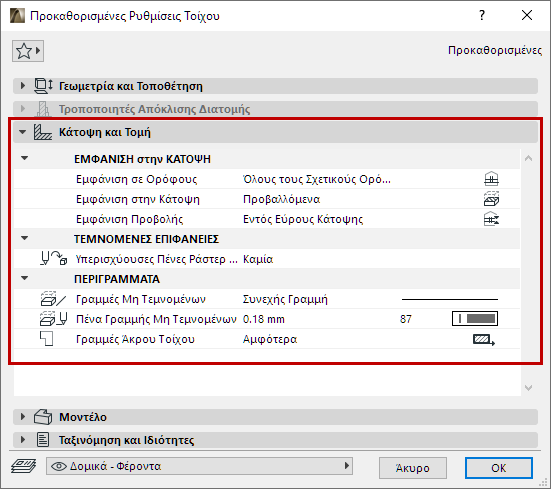Expand the Γεωμετρία και Τοποθέτηση panel
Viewport: 551px width, 489px height.
pos(23,86)
